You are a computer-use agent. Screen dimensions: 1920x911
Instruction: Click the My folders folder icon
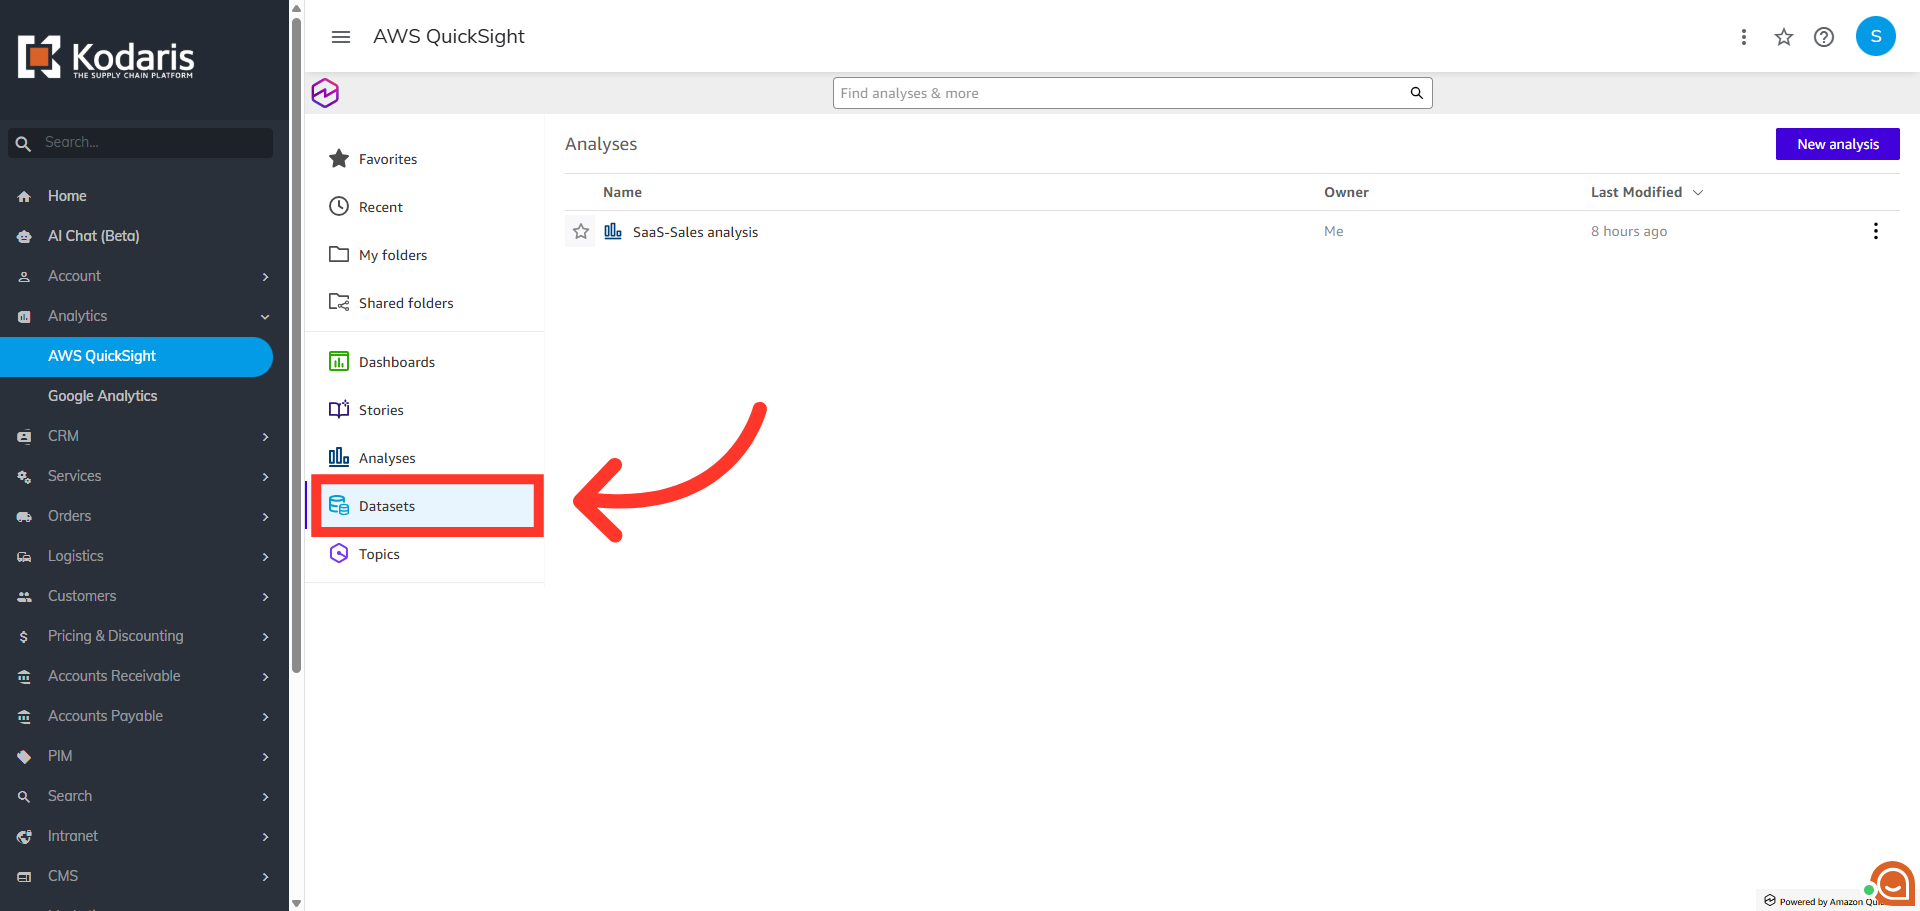(339, 254)
